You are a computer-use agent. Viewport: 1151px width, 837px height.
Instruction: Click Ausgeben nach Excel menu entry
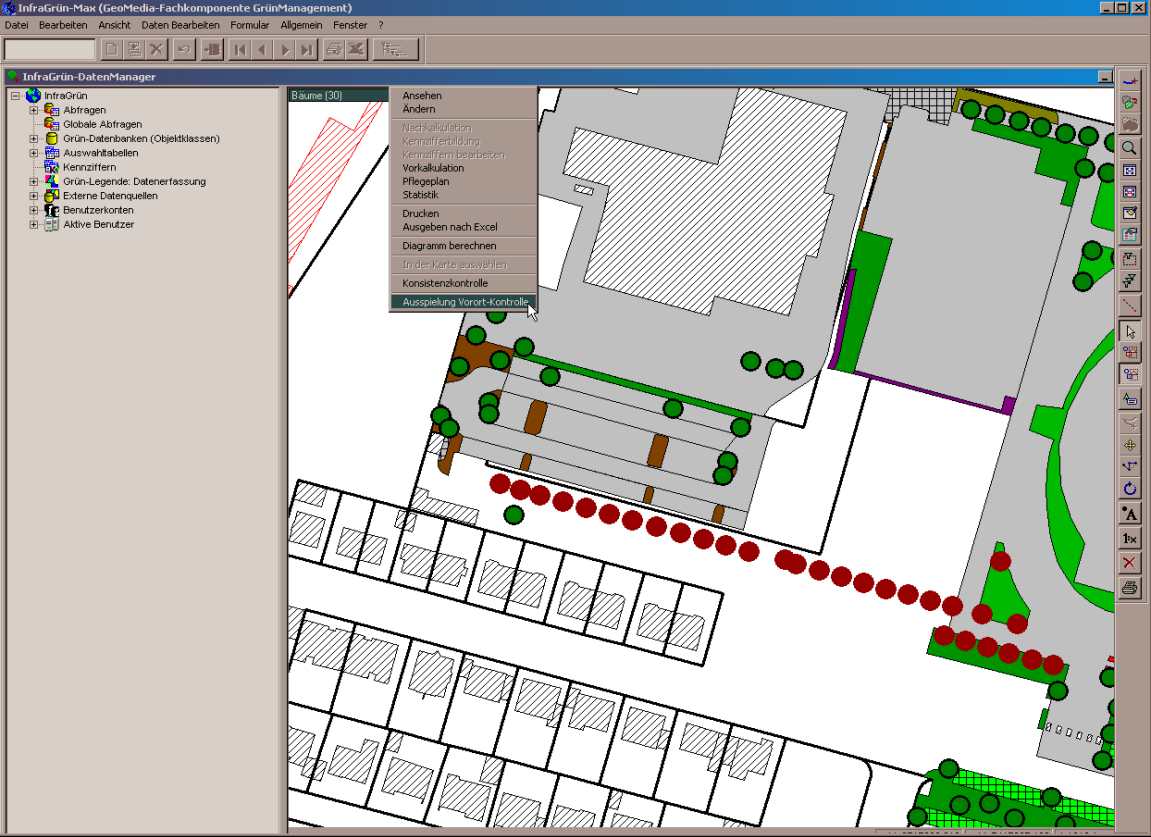point(449,227)
